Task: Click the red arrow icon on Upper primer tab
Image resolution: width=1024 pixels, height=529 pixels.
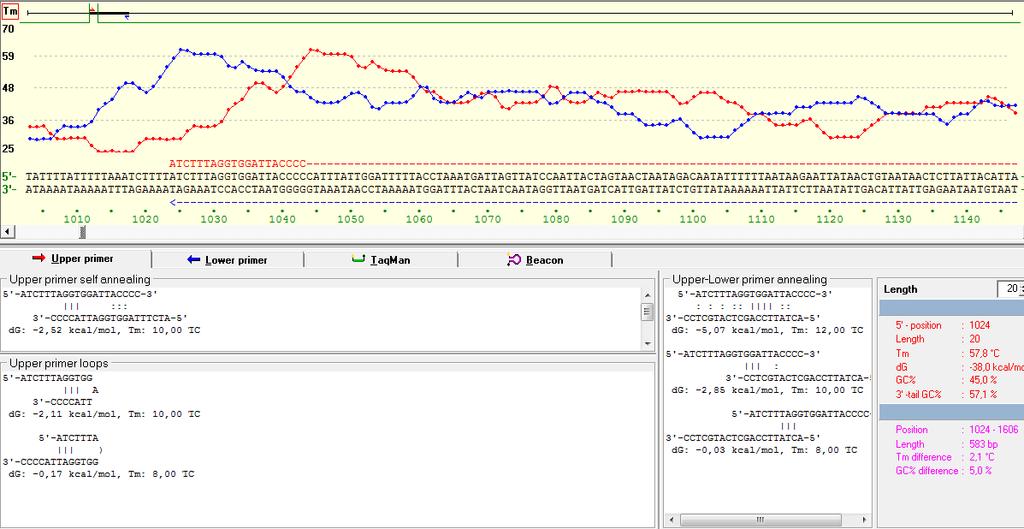Action: (39, 259)
